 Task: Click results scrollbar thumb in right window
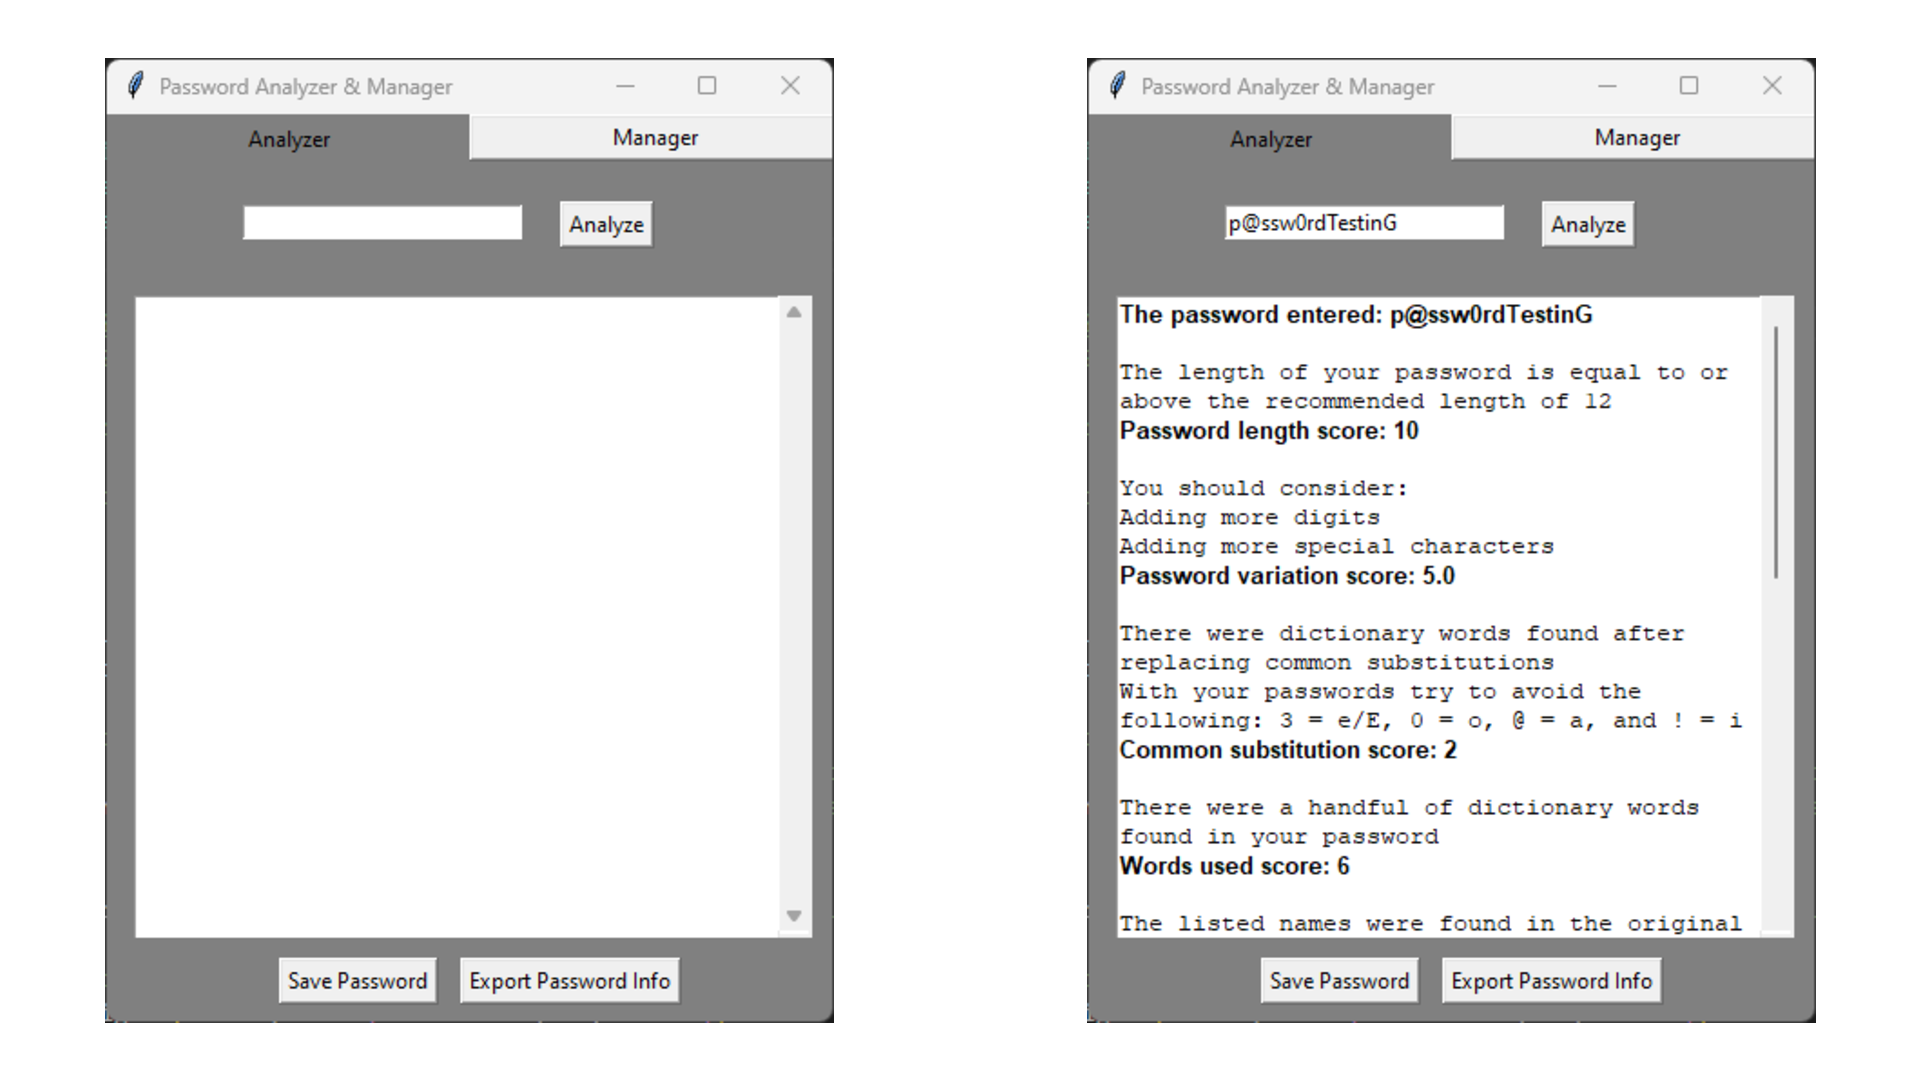point(1776,452)
